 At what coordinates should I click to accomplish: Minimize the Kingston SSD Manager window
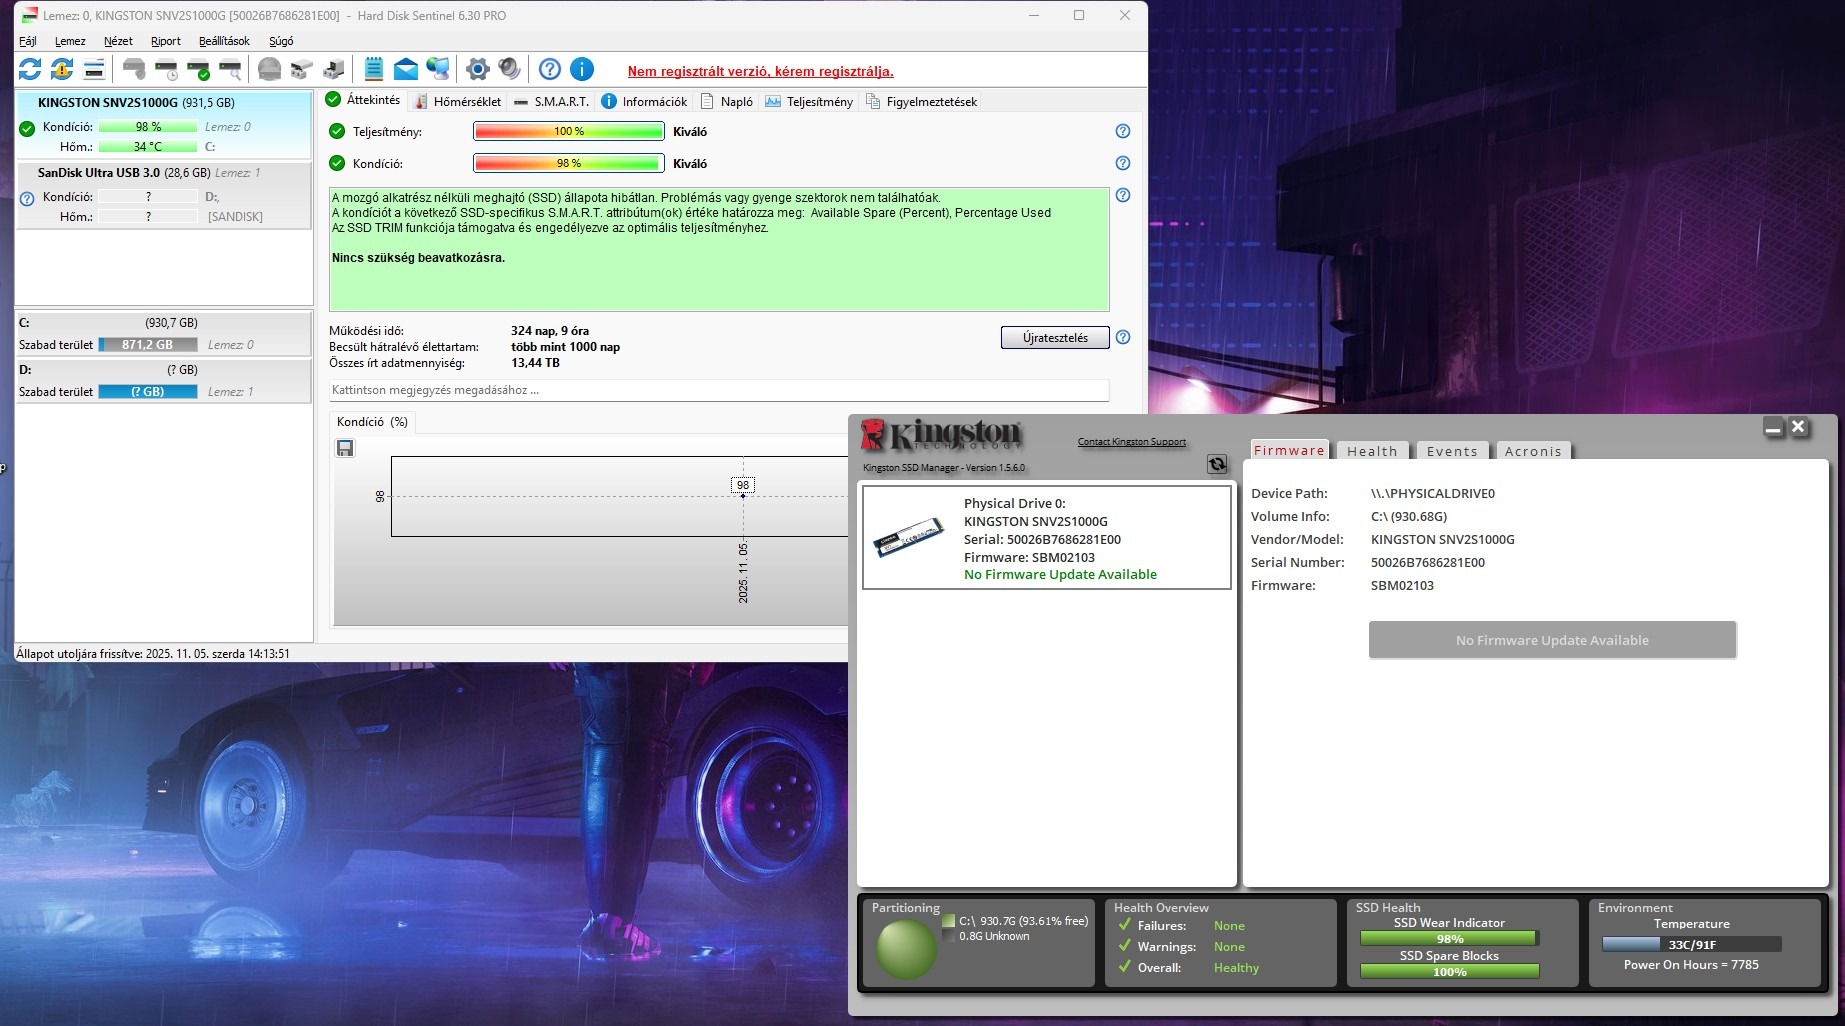point(1773,428)
